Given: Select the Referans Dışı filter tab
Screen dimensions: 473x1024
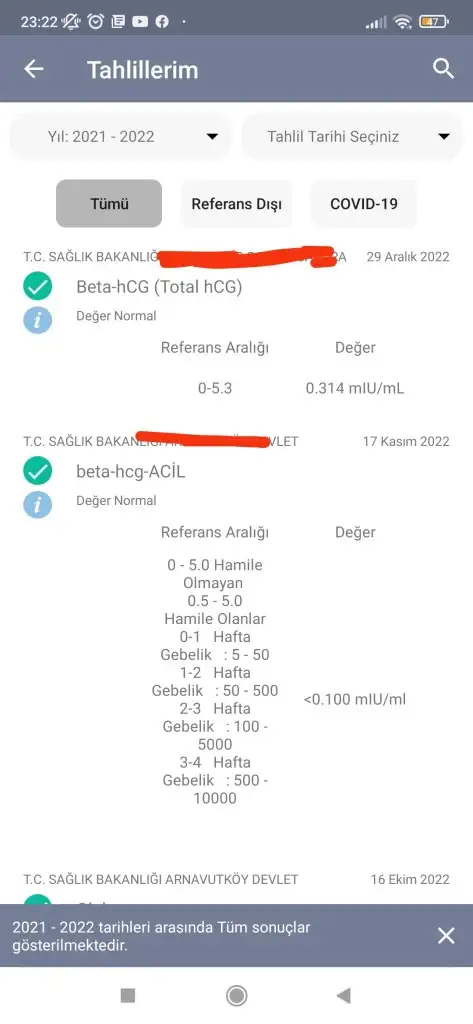Looking at the screenshot, I should tap(236, 204).
